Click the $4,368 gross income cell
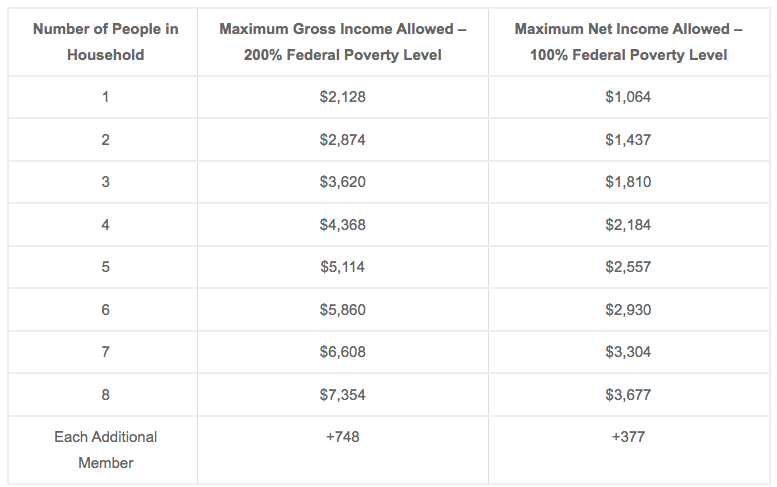Viewport: 777px width, 487px height. 342,225
